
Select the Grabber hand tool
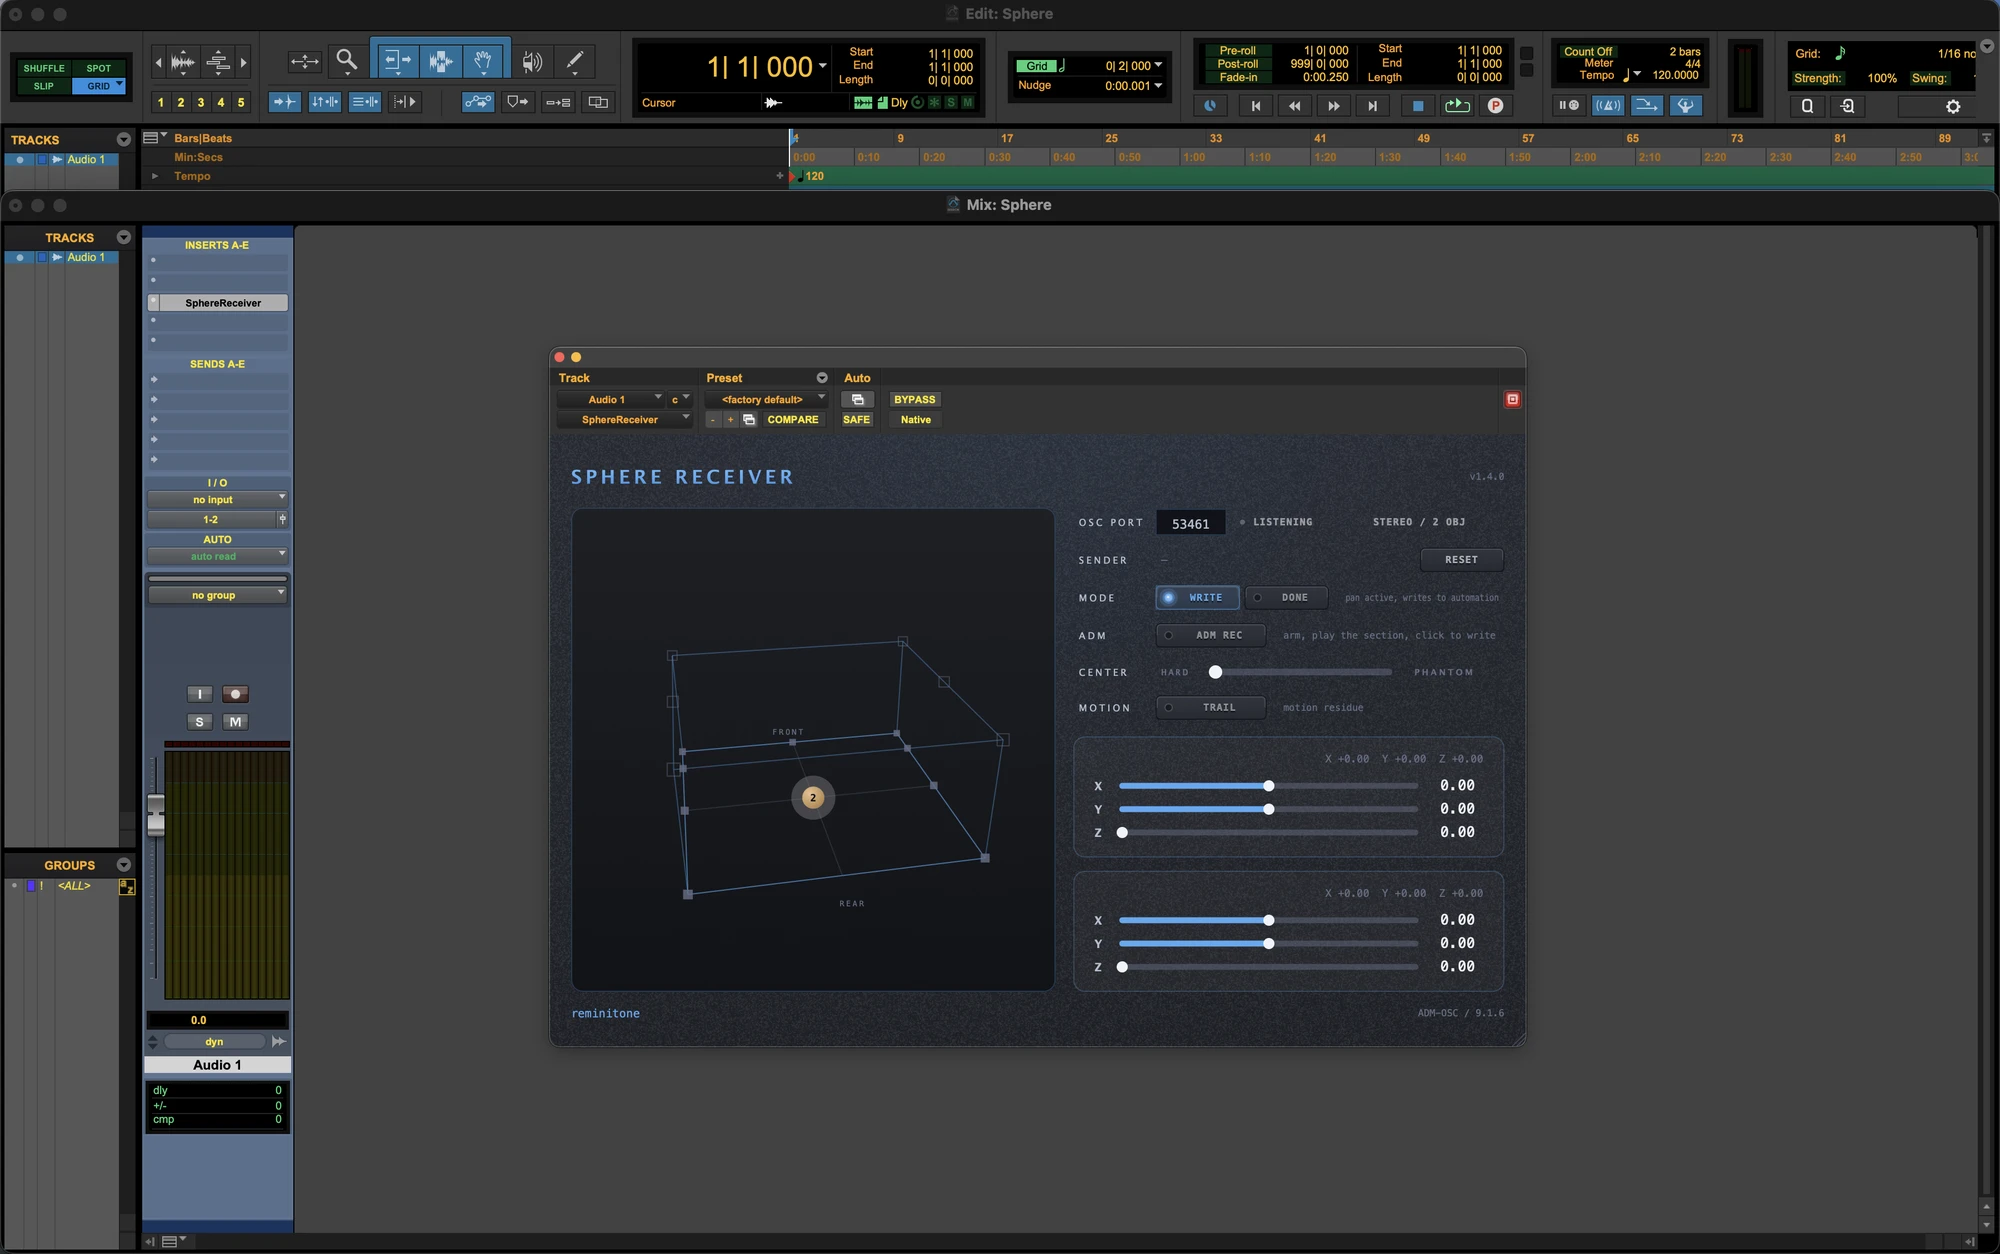483,61
